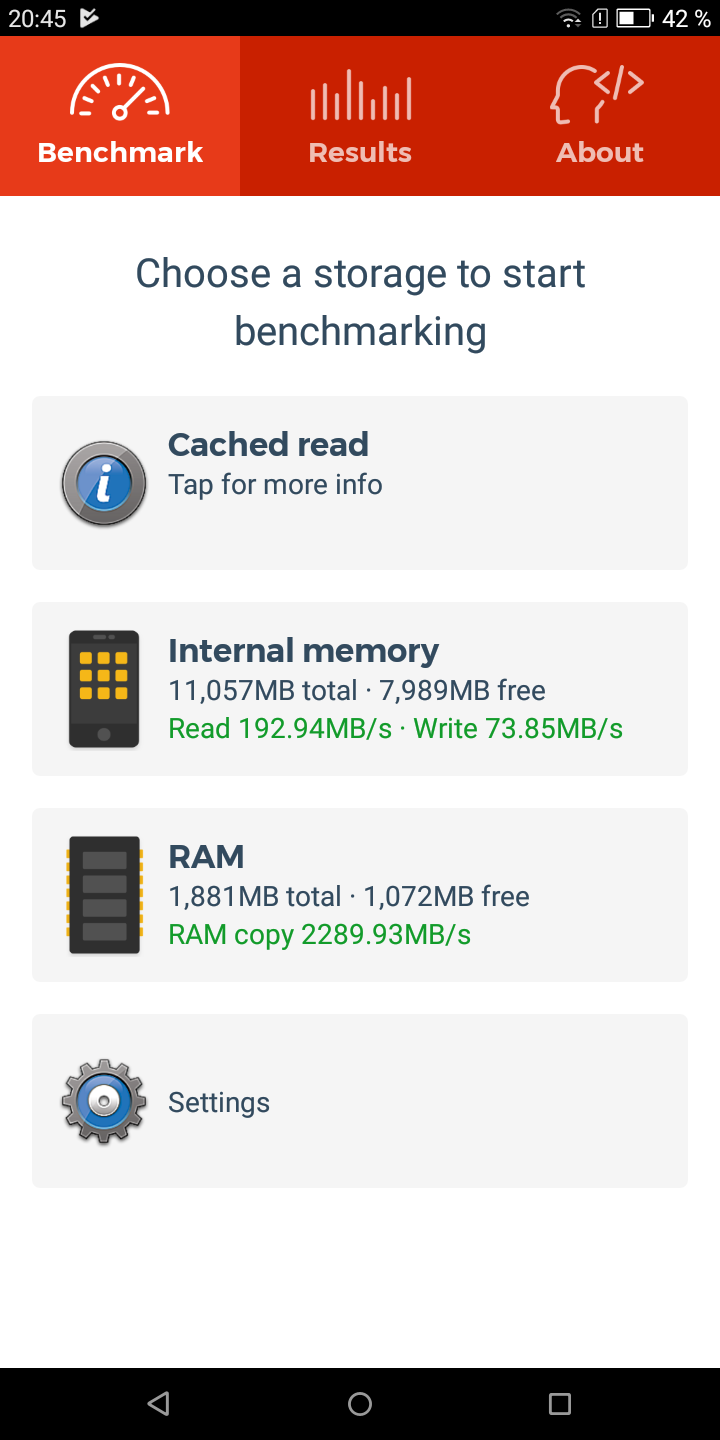This screenshot has width=720, height=1440.
Task: Tap the Read 192.94MB/s result text
Action: (280, 729)
